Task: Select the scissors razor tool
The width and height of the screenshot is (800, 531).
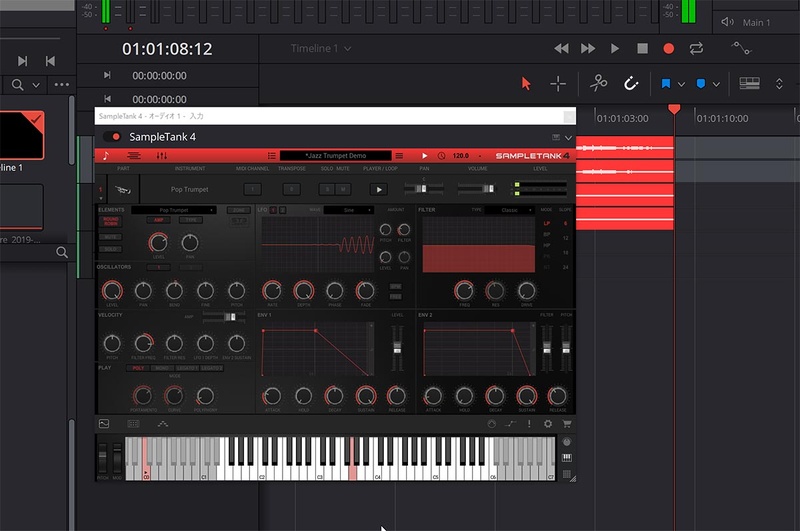Action: 598,83
